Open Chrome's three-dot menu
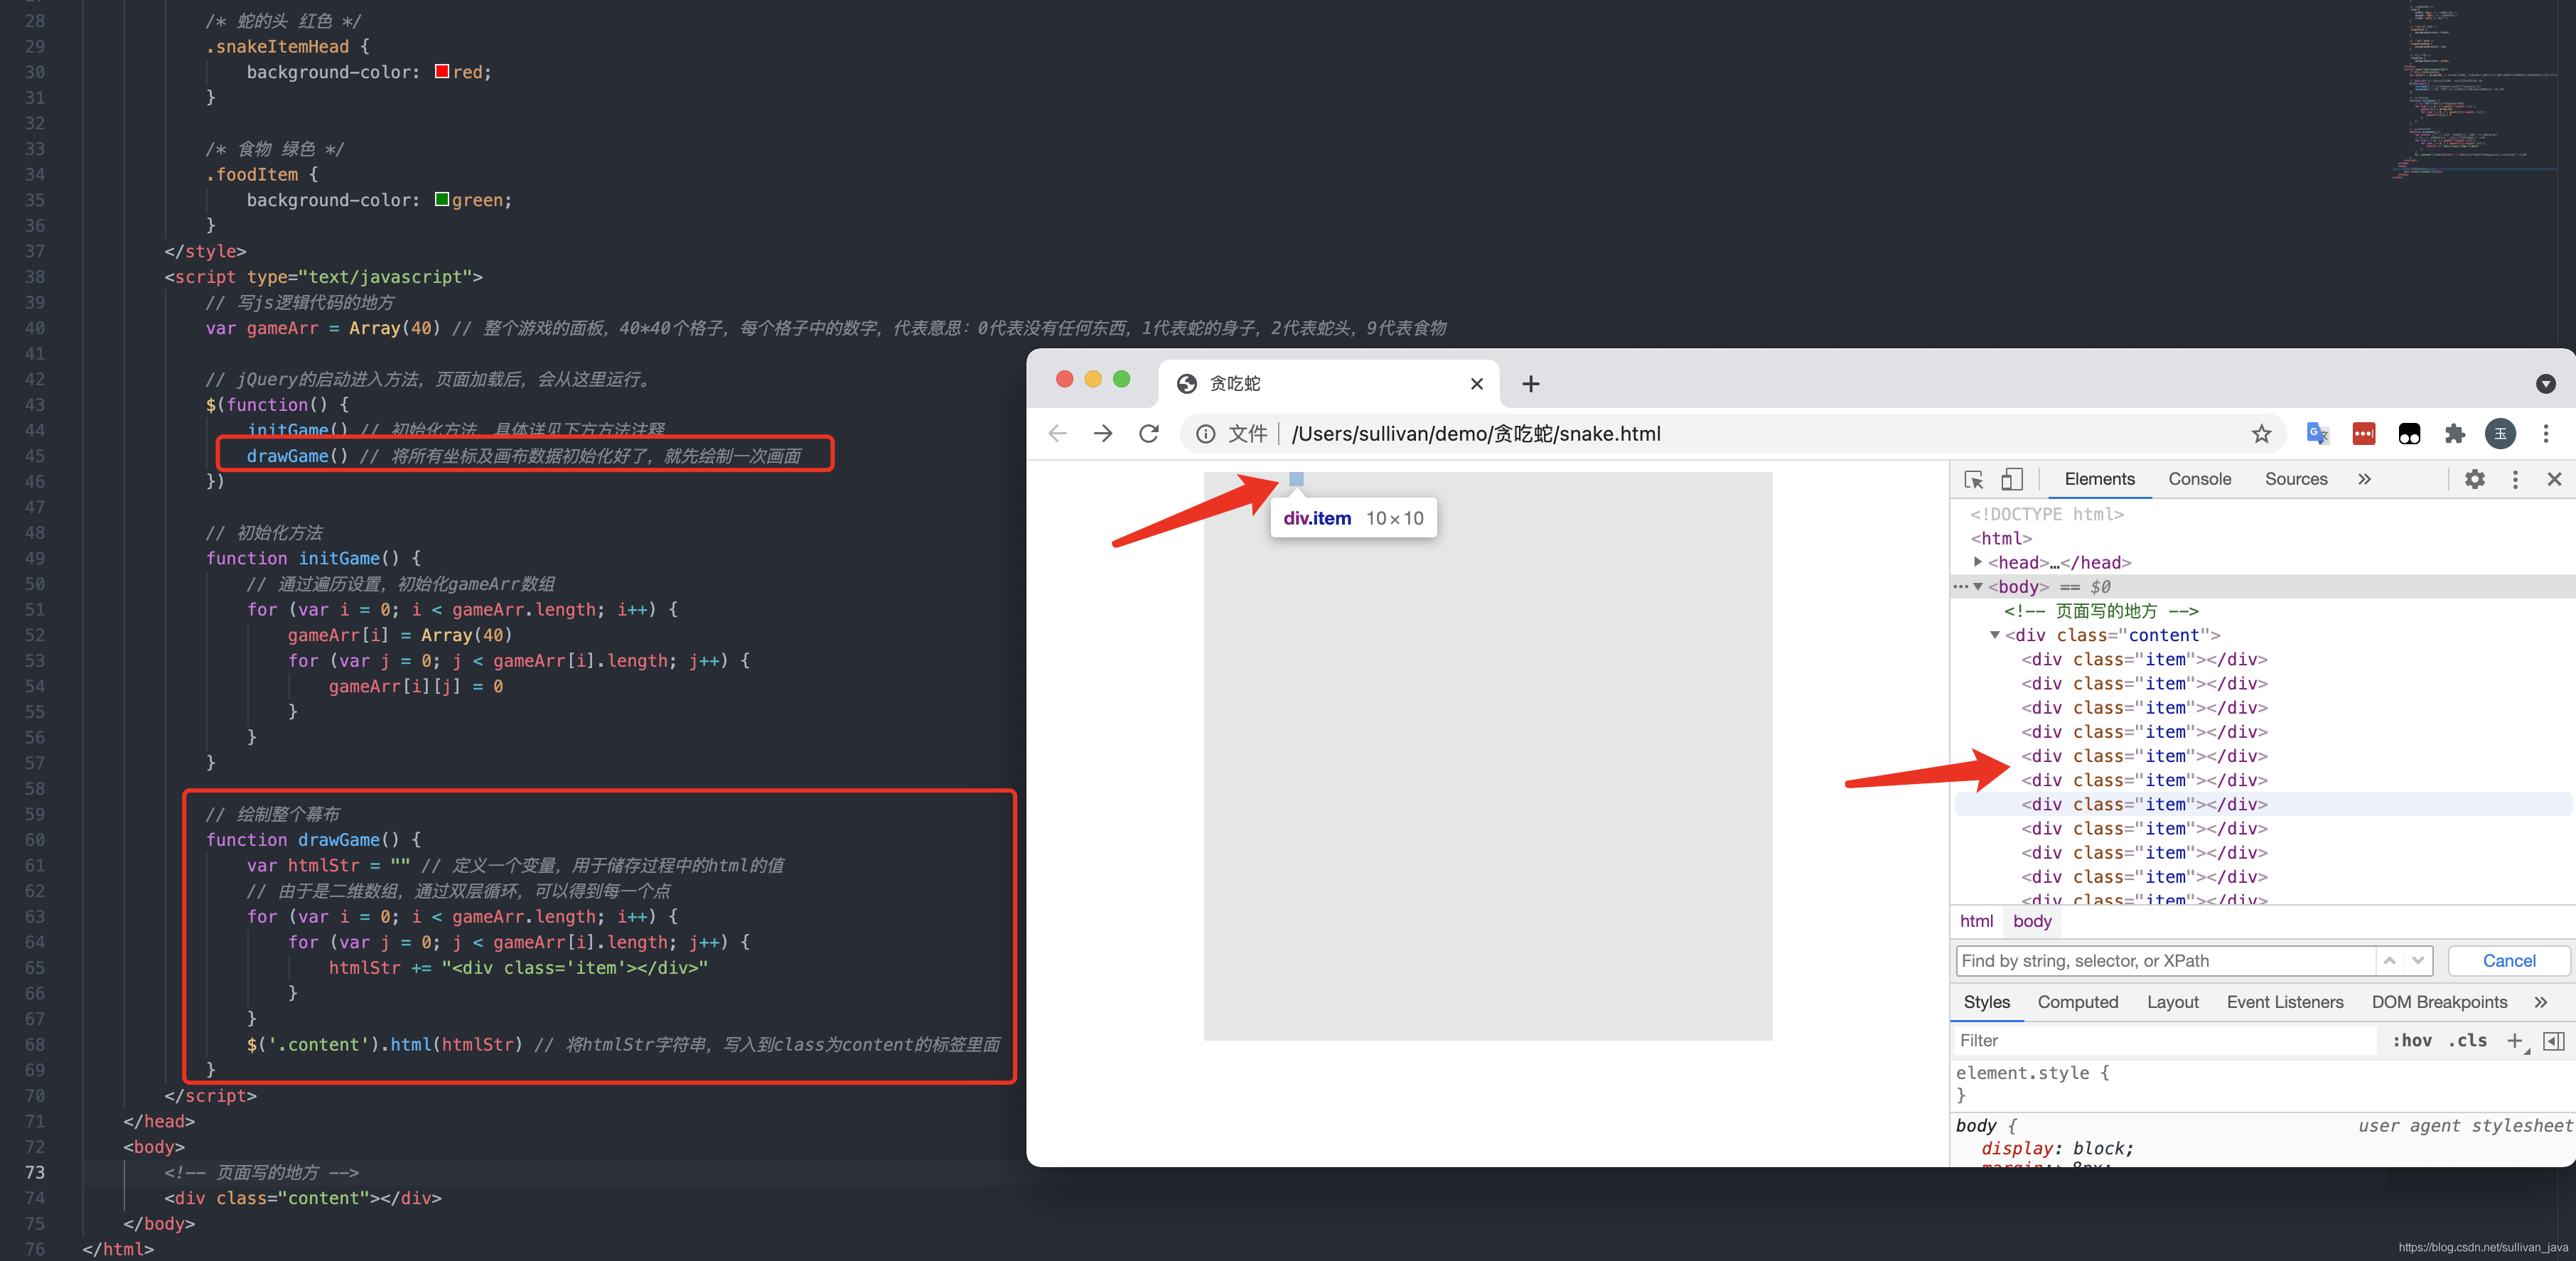The width and height of the screenshot is (2576, 1261). [x=2545, y=434]
